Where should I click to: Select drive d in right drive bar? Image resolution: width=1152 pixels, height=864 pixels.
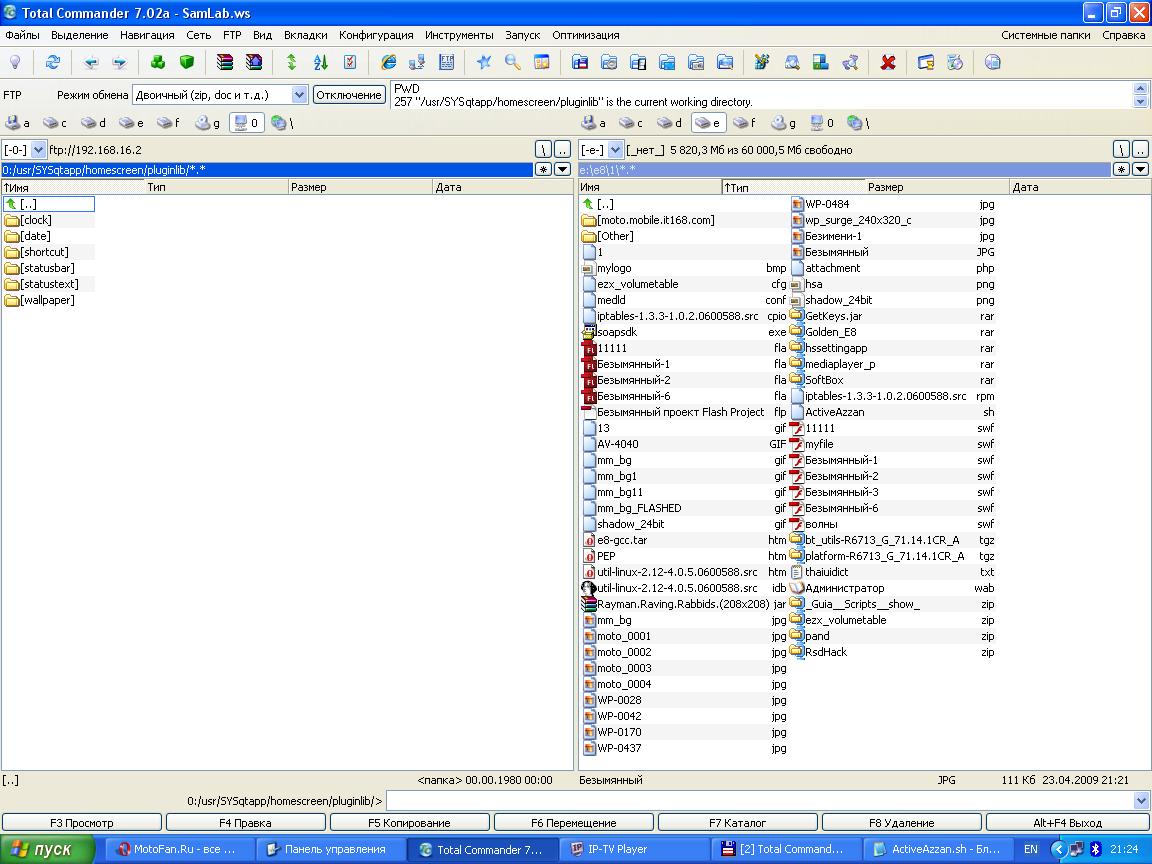point(669,123)
